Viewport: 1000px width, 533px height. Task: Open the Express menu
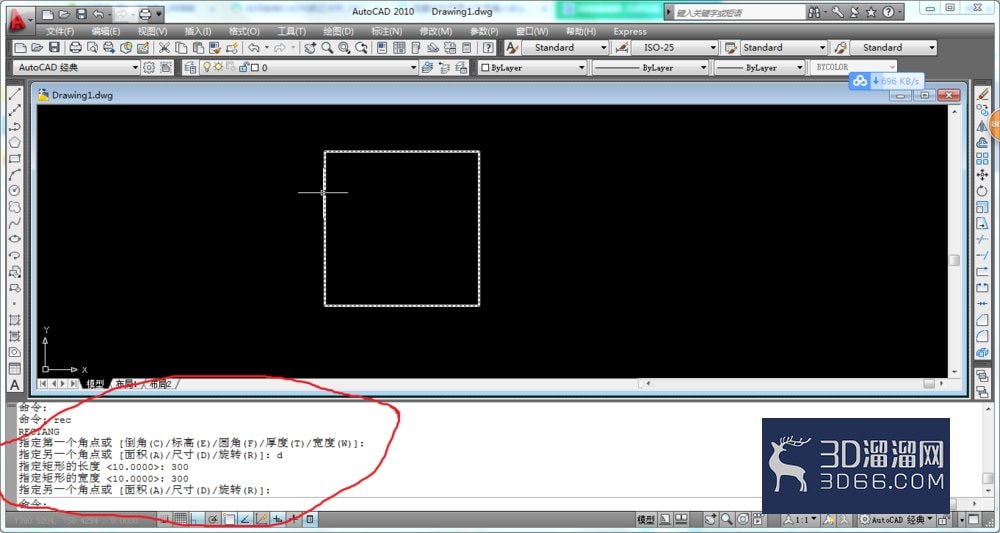coord(630,31)
